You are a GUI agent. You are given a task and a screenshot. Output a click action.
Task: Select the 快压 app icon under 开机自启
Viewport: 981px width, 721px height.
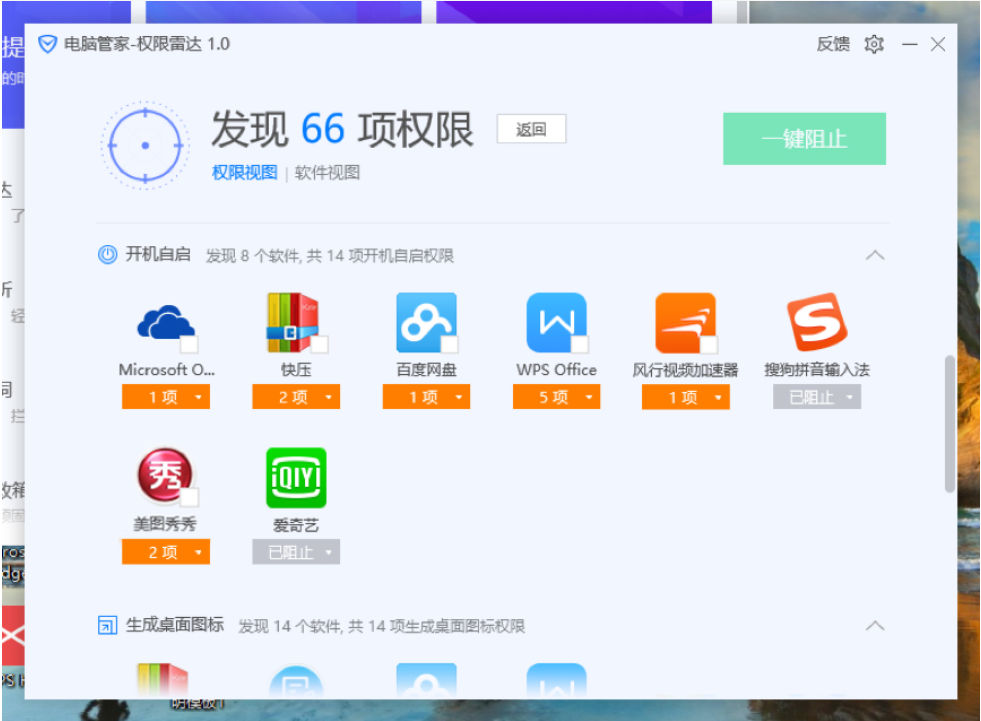coord(292,323)
